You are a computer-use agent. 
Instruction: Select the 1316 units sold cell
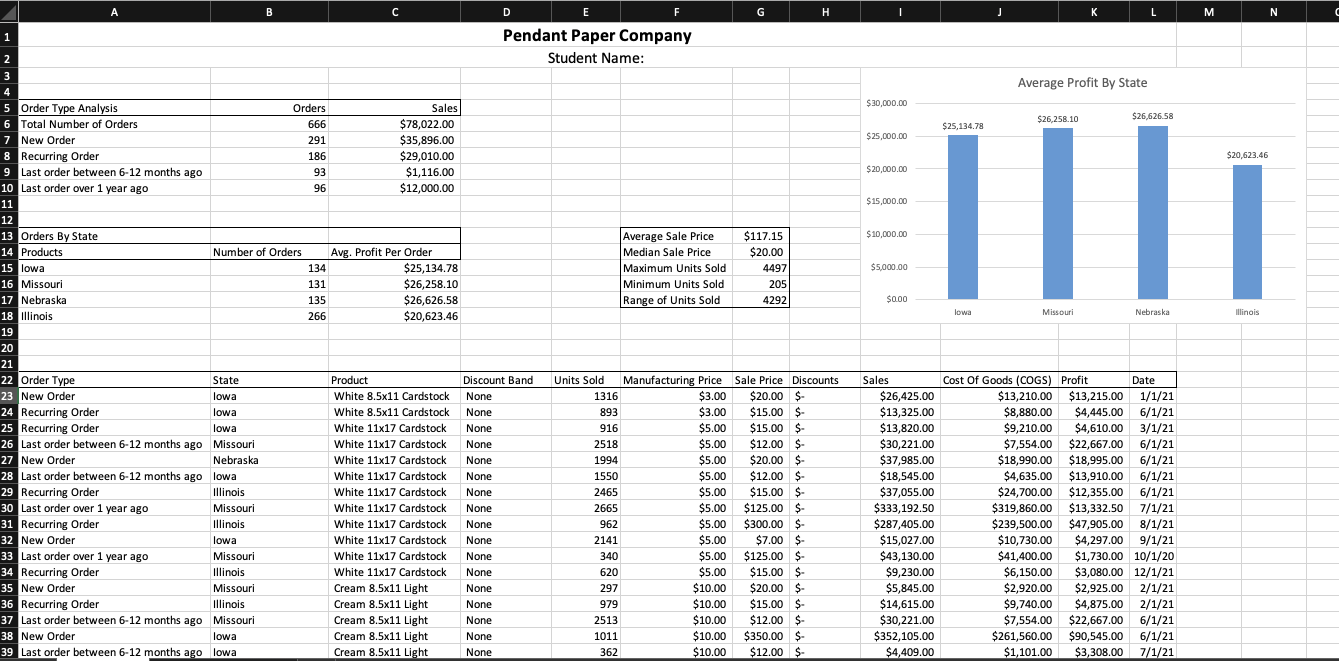pyautogui.click(x=585, y=396)
